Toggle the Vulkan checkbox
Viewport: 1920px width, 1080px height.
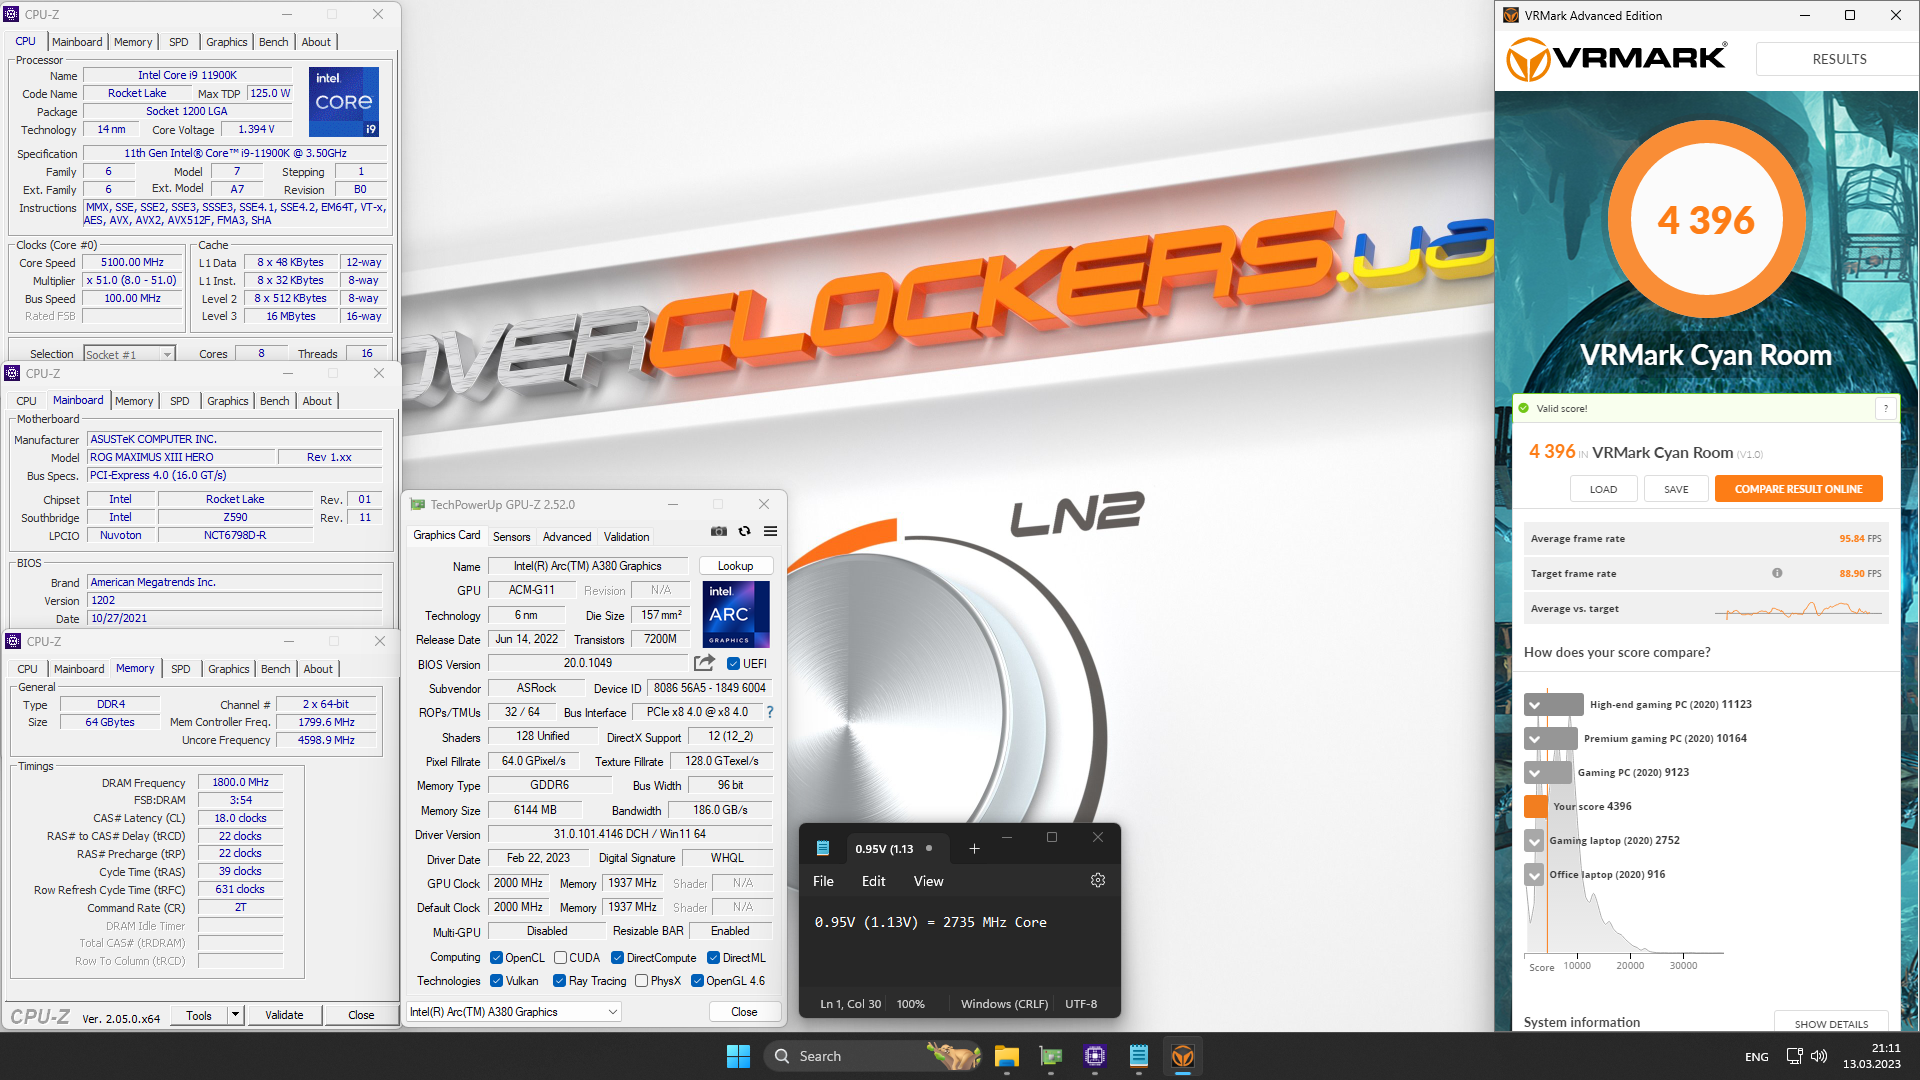point(496,981)
